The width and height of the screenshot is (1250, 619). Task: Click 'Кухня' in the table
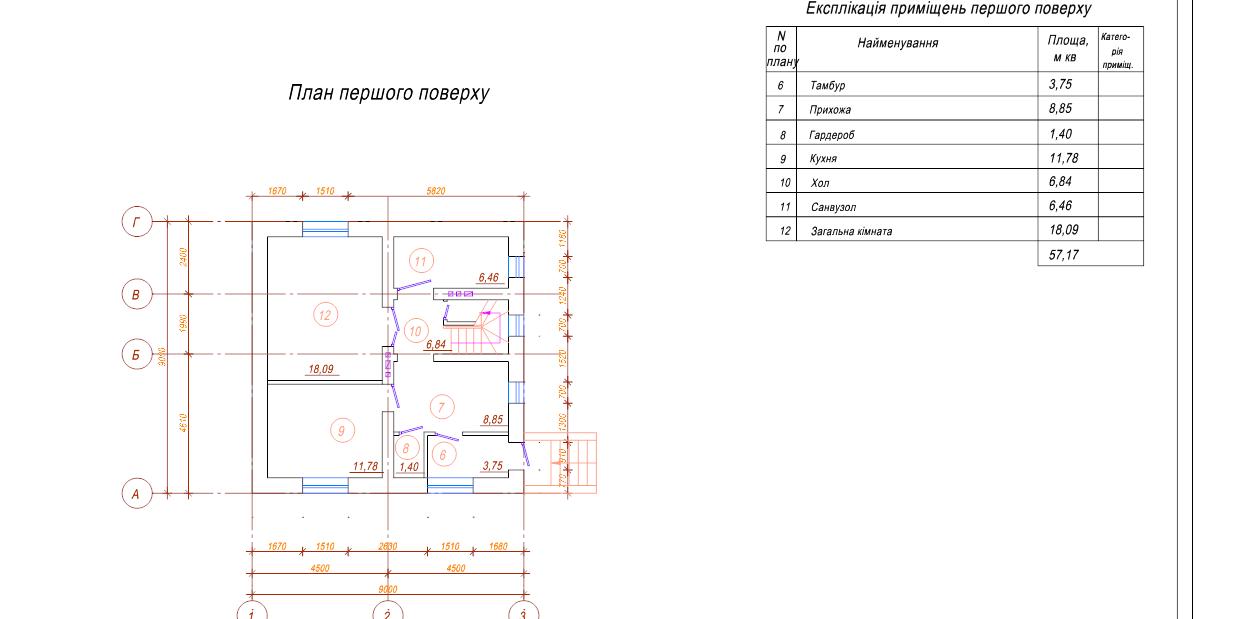click(x=823, y=159)
